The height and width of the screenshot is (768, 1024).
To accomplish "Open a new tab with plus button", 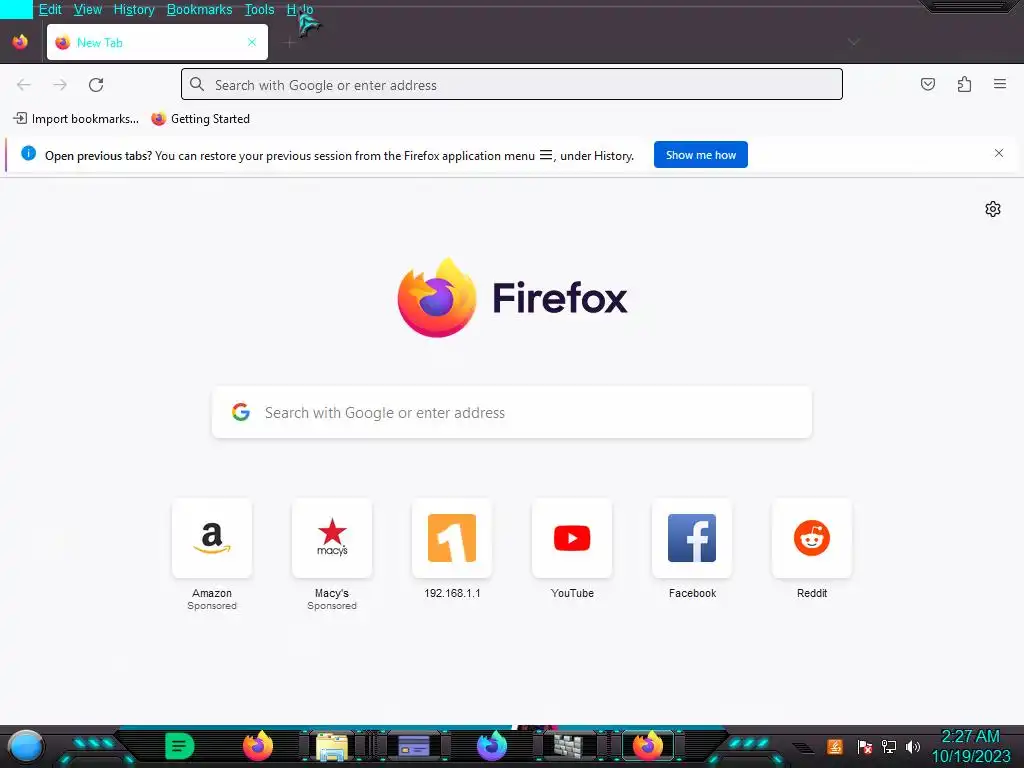I will point(290,42).
